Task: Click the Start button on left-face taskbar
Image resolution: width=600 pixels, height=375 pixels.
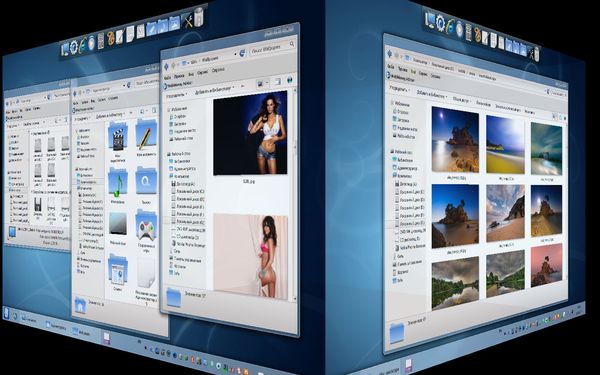Action: [x=6, y=313]
